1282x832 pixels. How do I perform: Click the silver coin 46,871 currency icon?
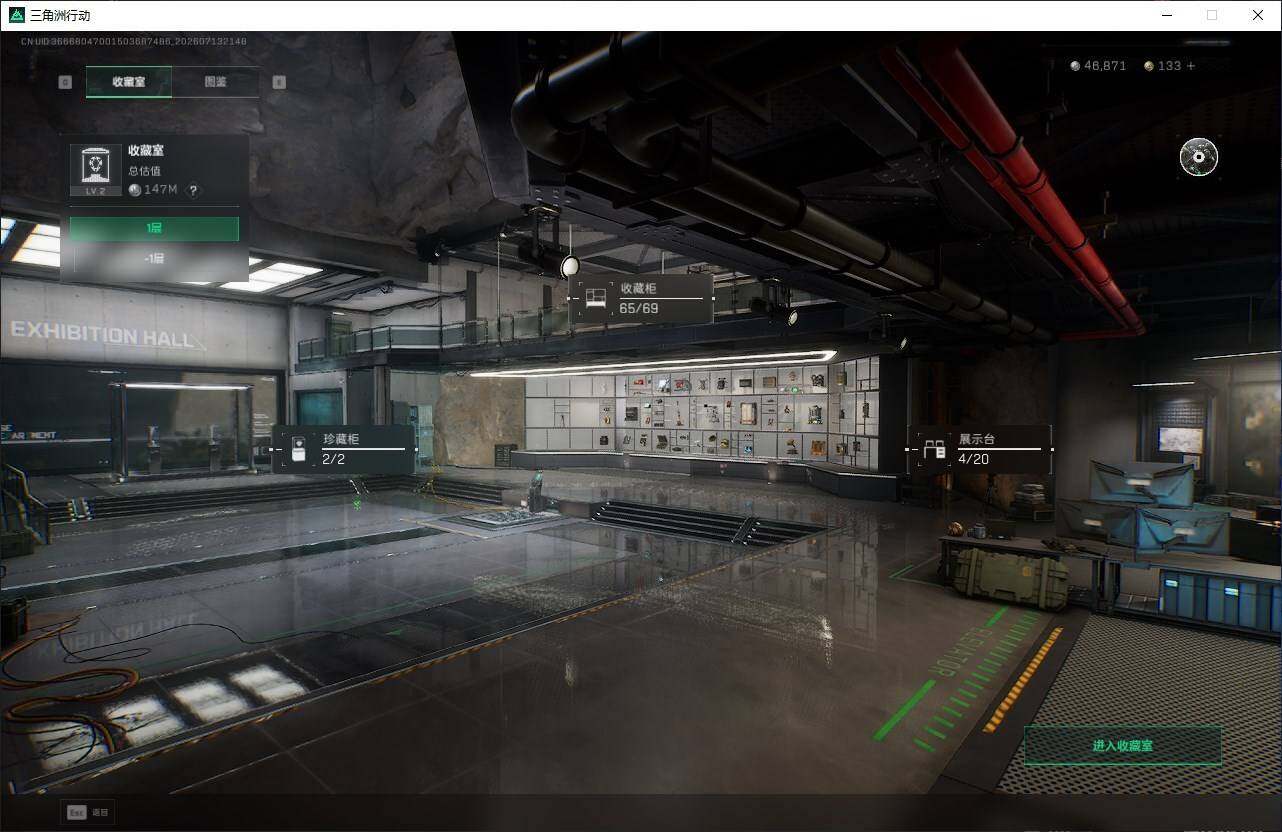pos(1075,66)
